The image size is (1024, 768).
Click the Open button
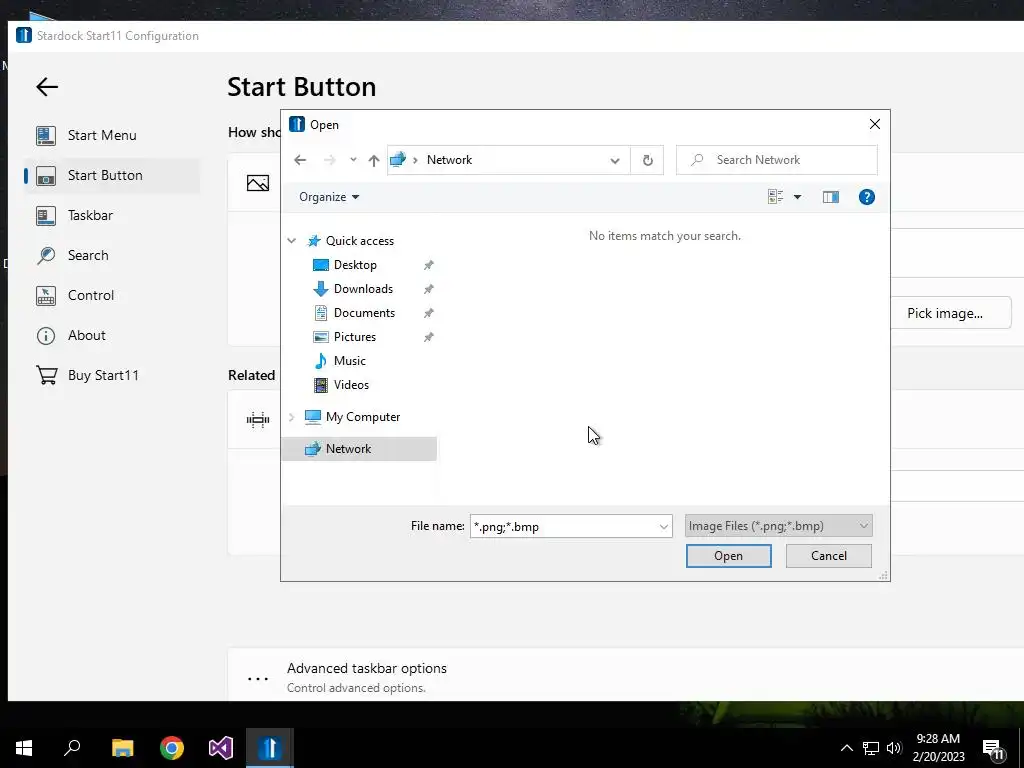click(728, 556)
